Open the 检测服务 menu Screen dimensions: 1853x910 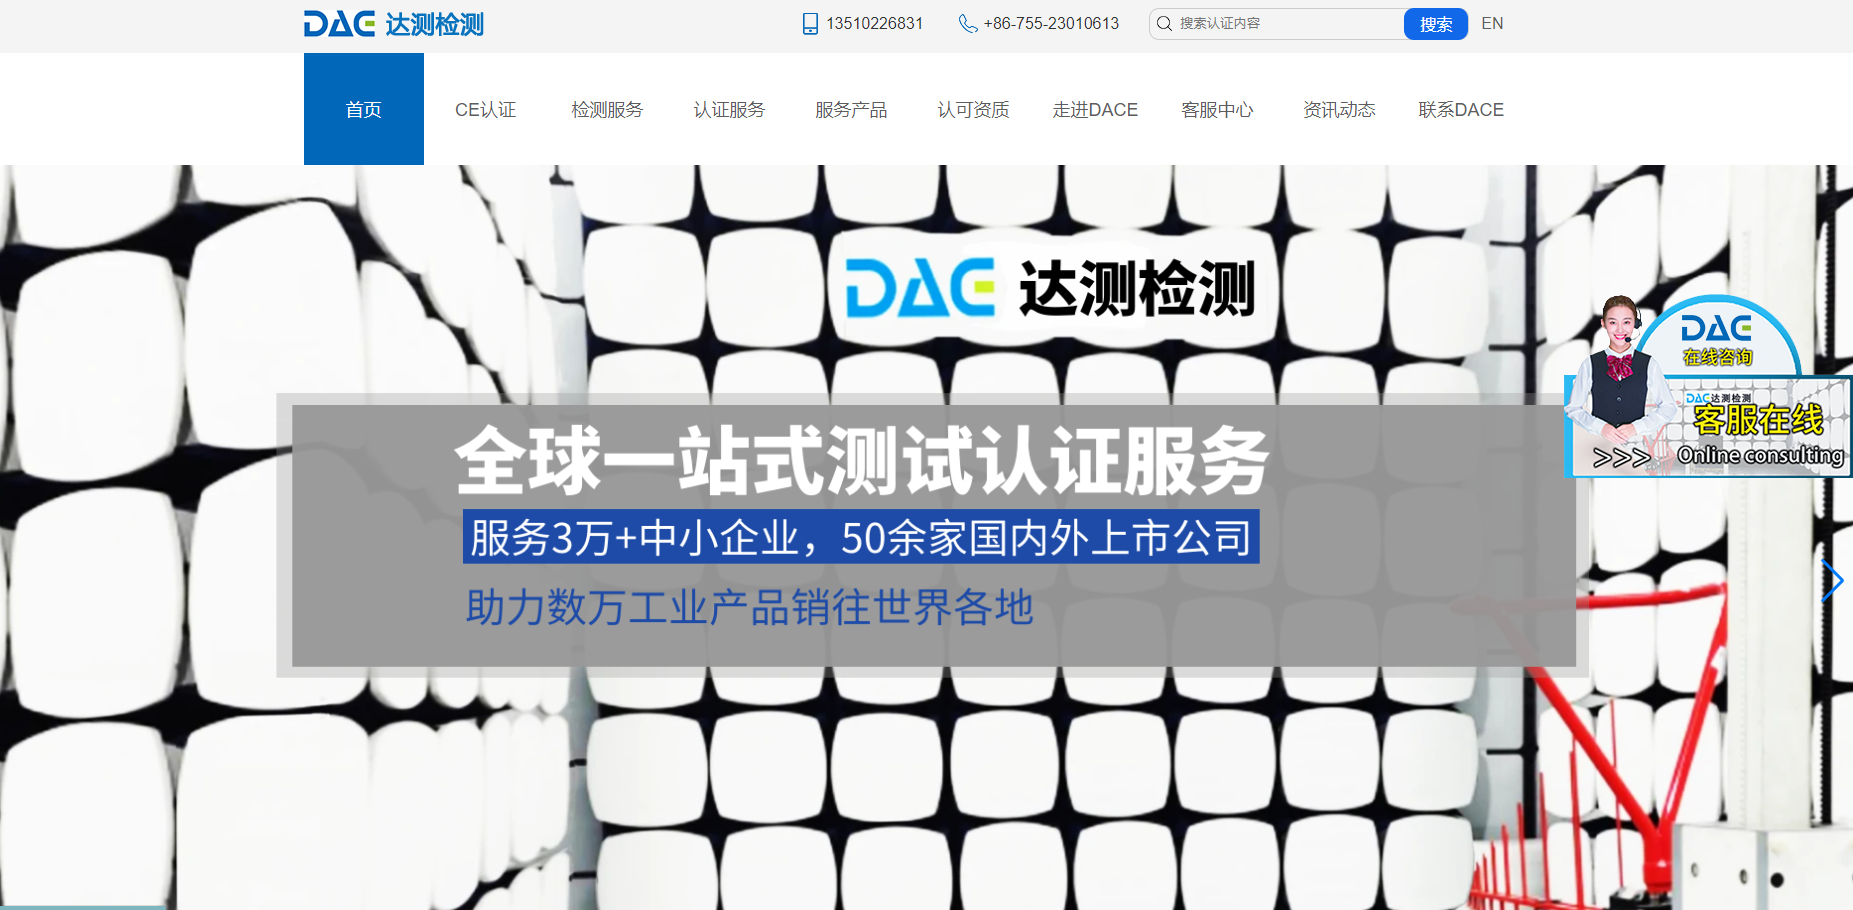coord(607,109)
